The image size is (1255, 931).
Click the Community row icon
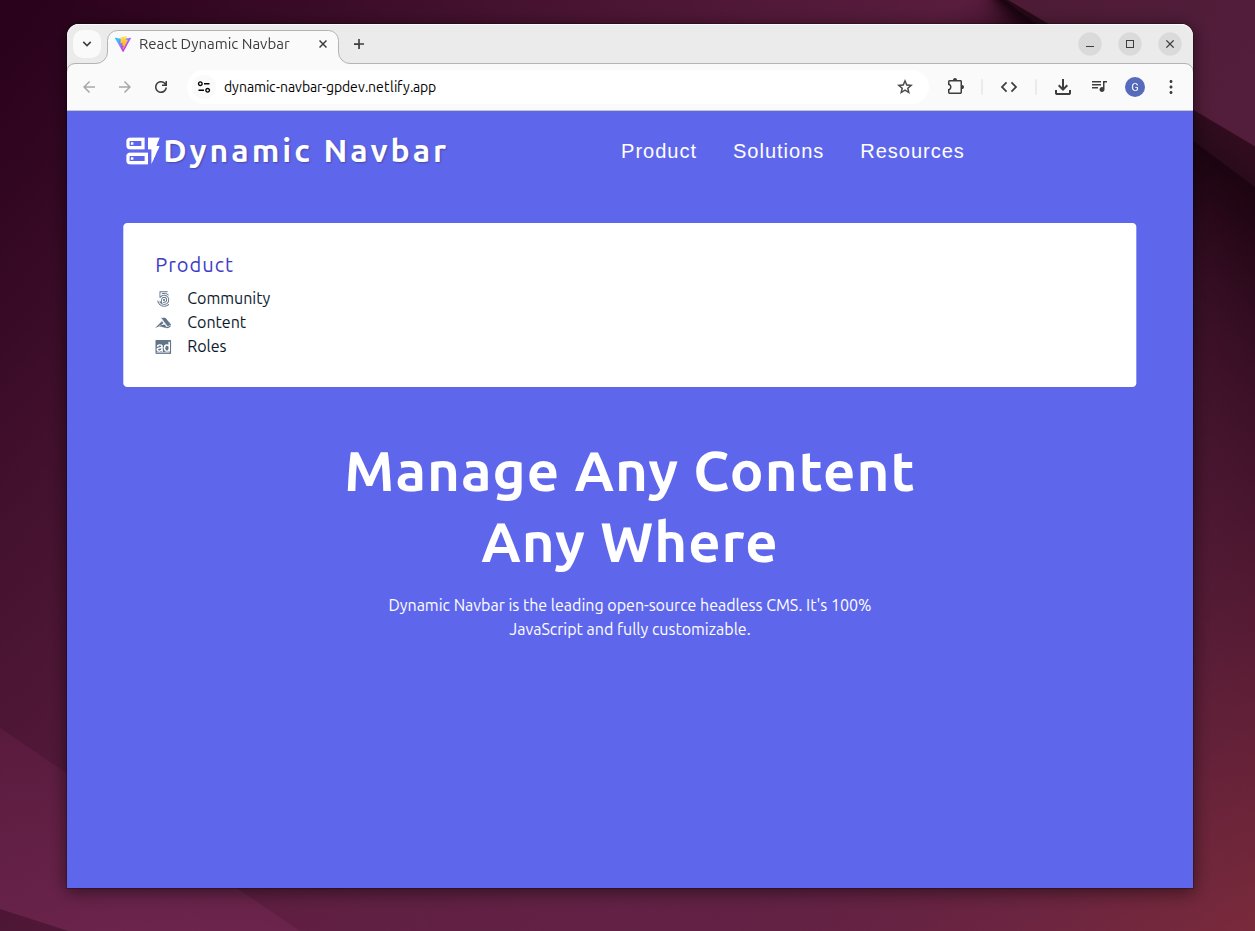point(163,298)
